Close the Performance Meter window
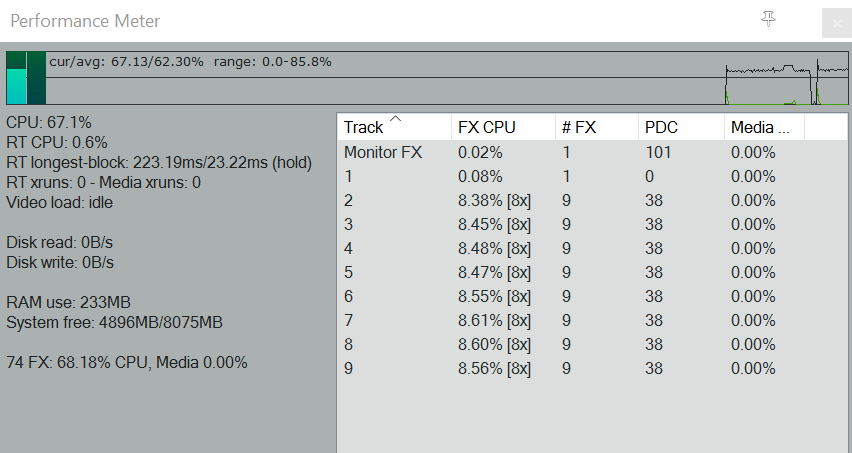The height and width of the screenshot is (453, 852). click(x=834, y=23)
